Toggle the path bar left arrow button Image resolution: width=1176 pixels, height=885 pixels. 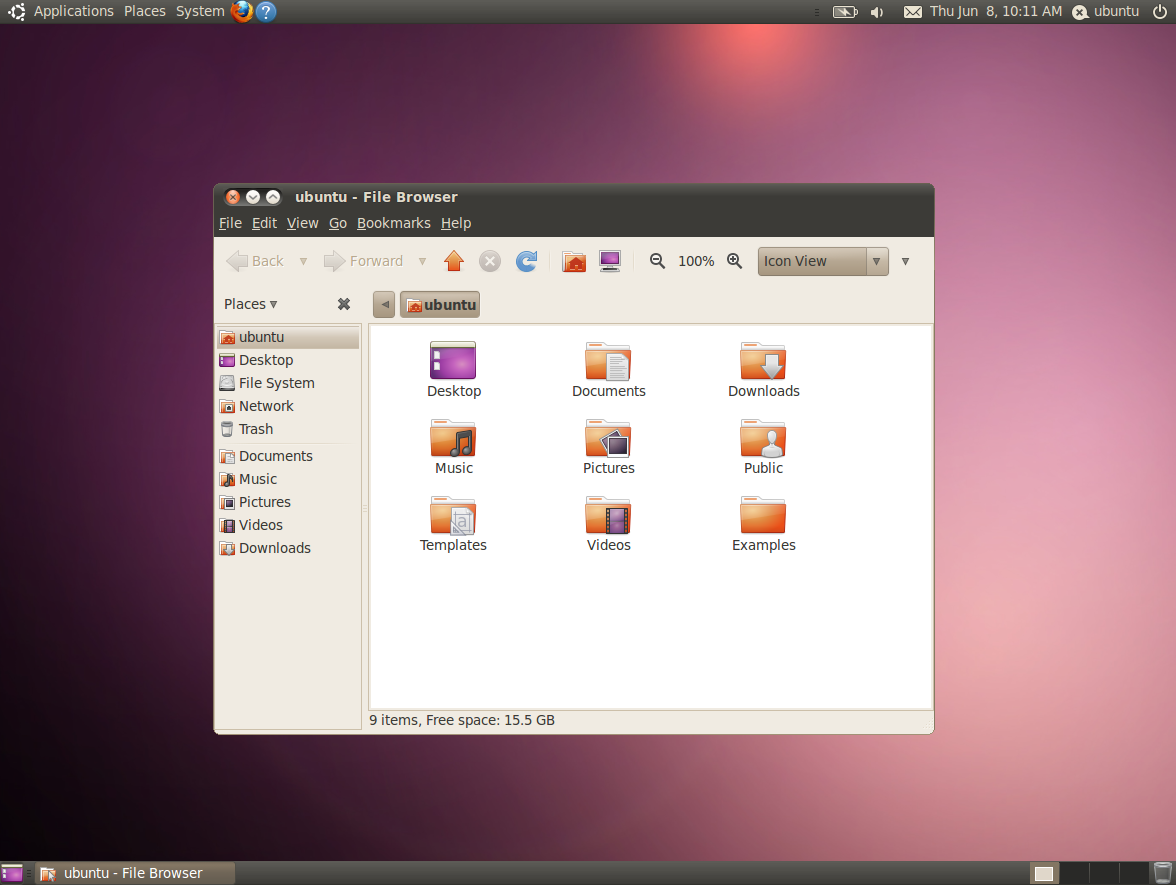coord(384,304)
